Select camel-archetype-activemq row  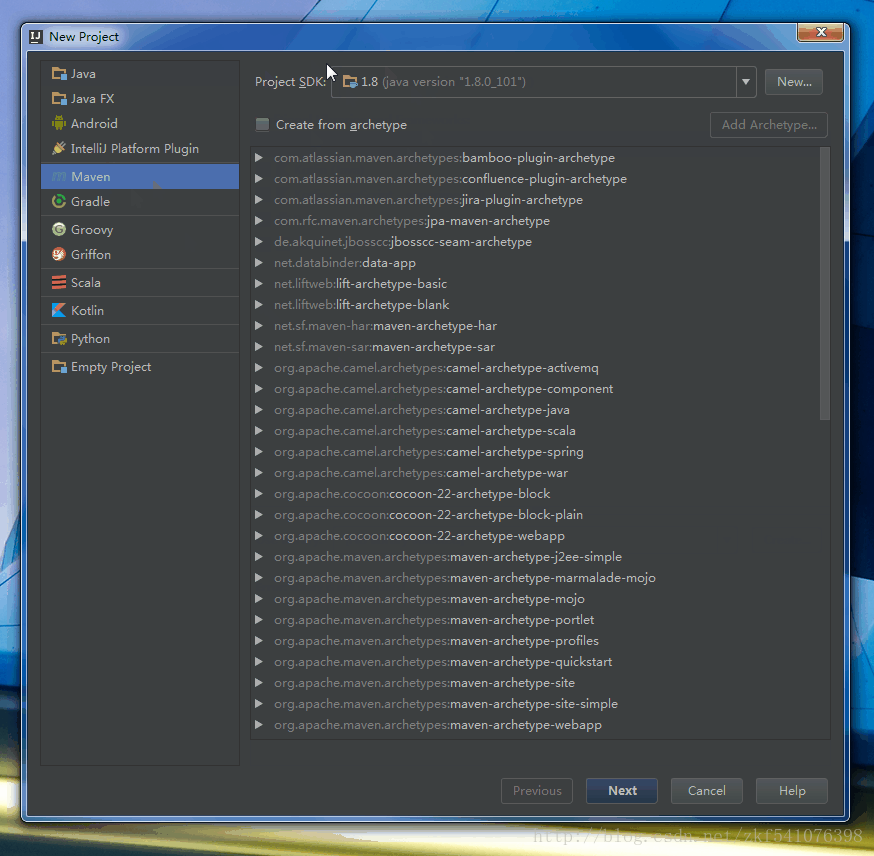(535, 368)
